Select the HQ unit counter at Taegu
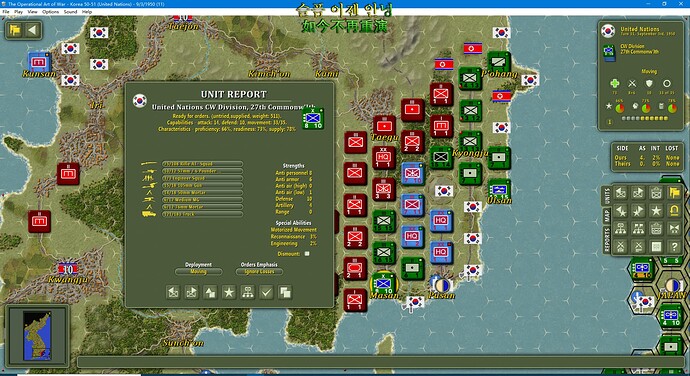This screenshot has width=690, height=376. (383, 158)
